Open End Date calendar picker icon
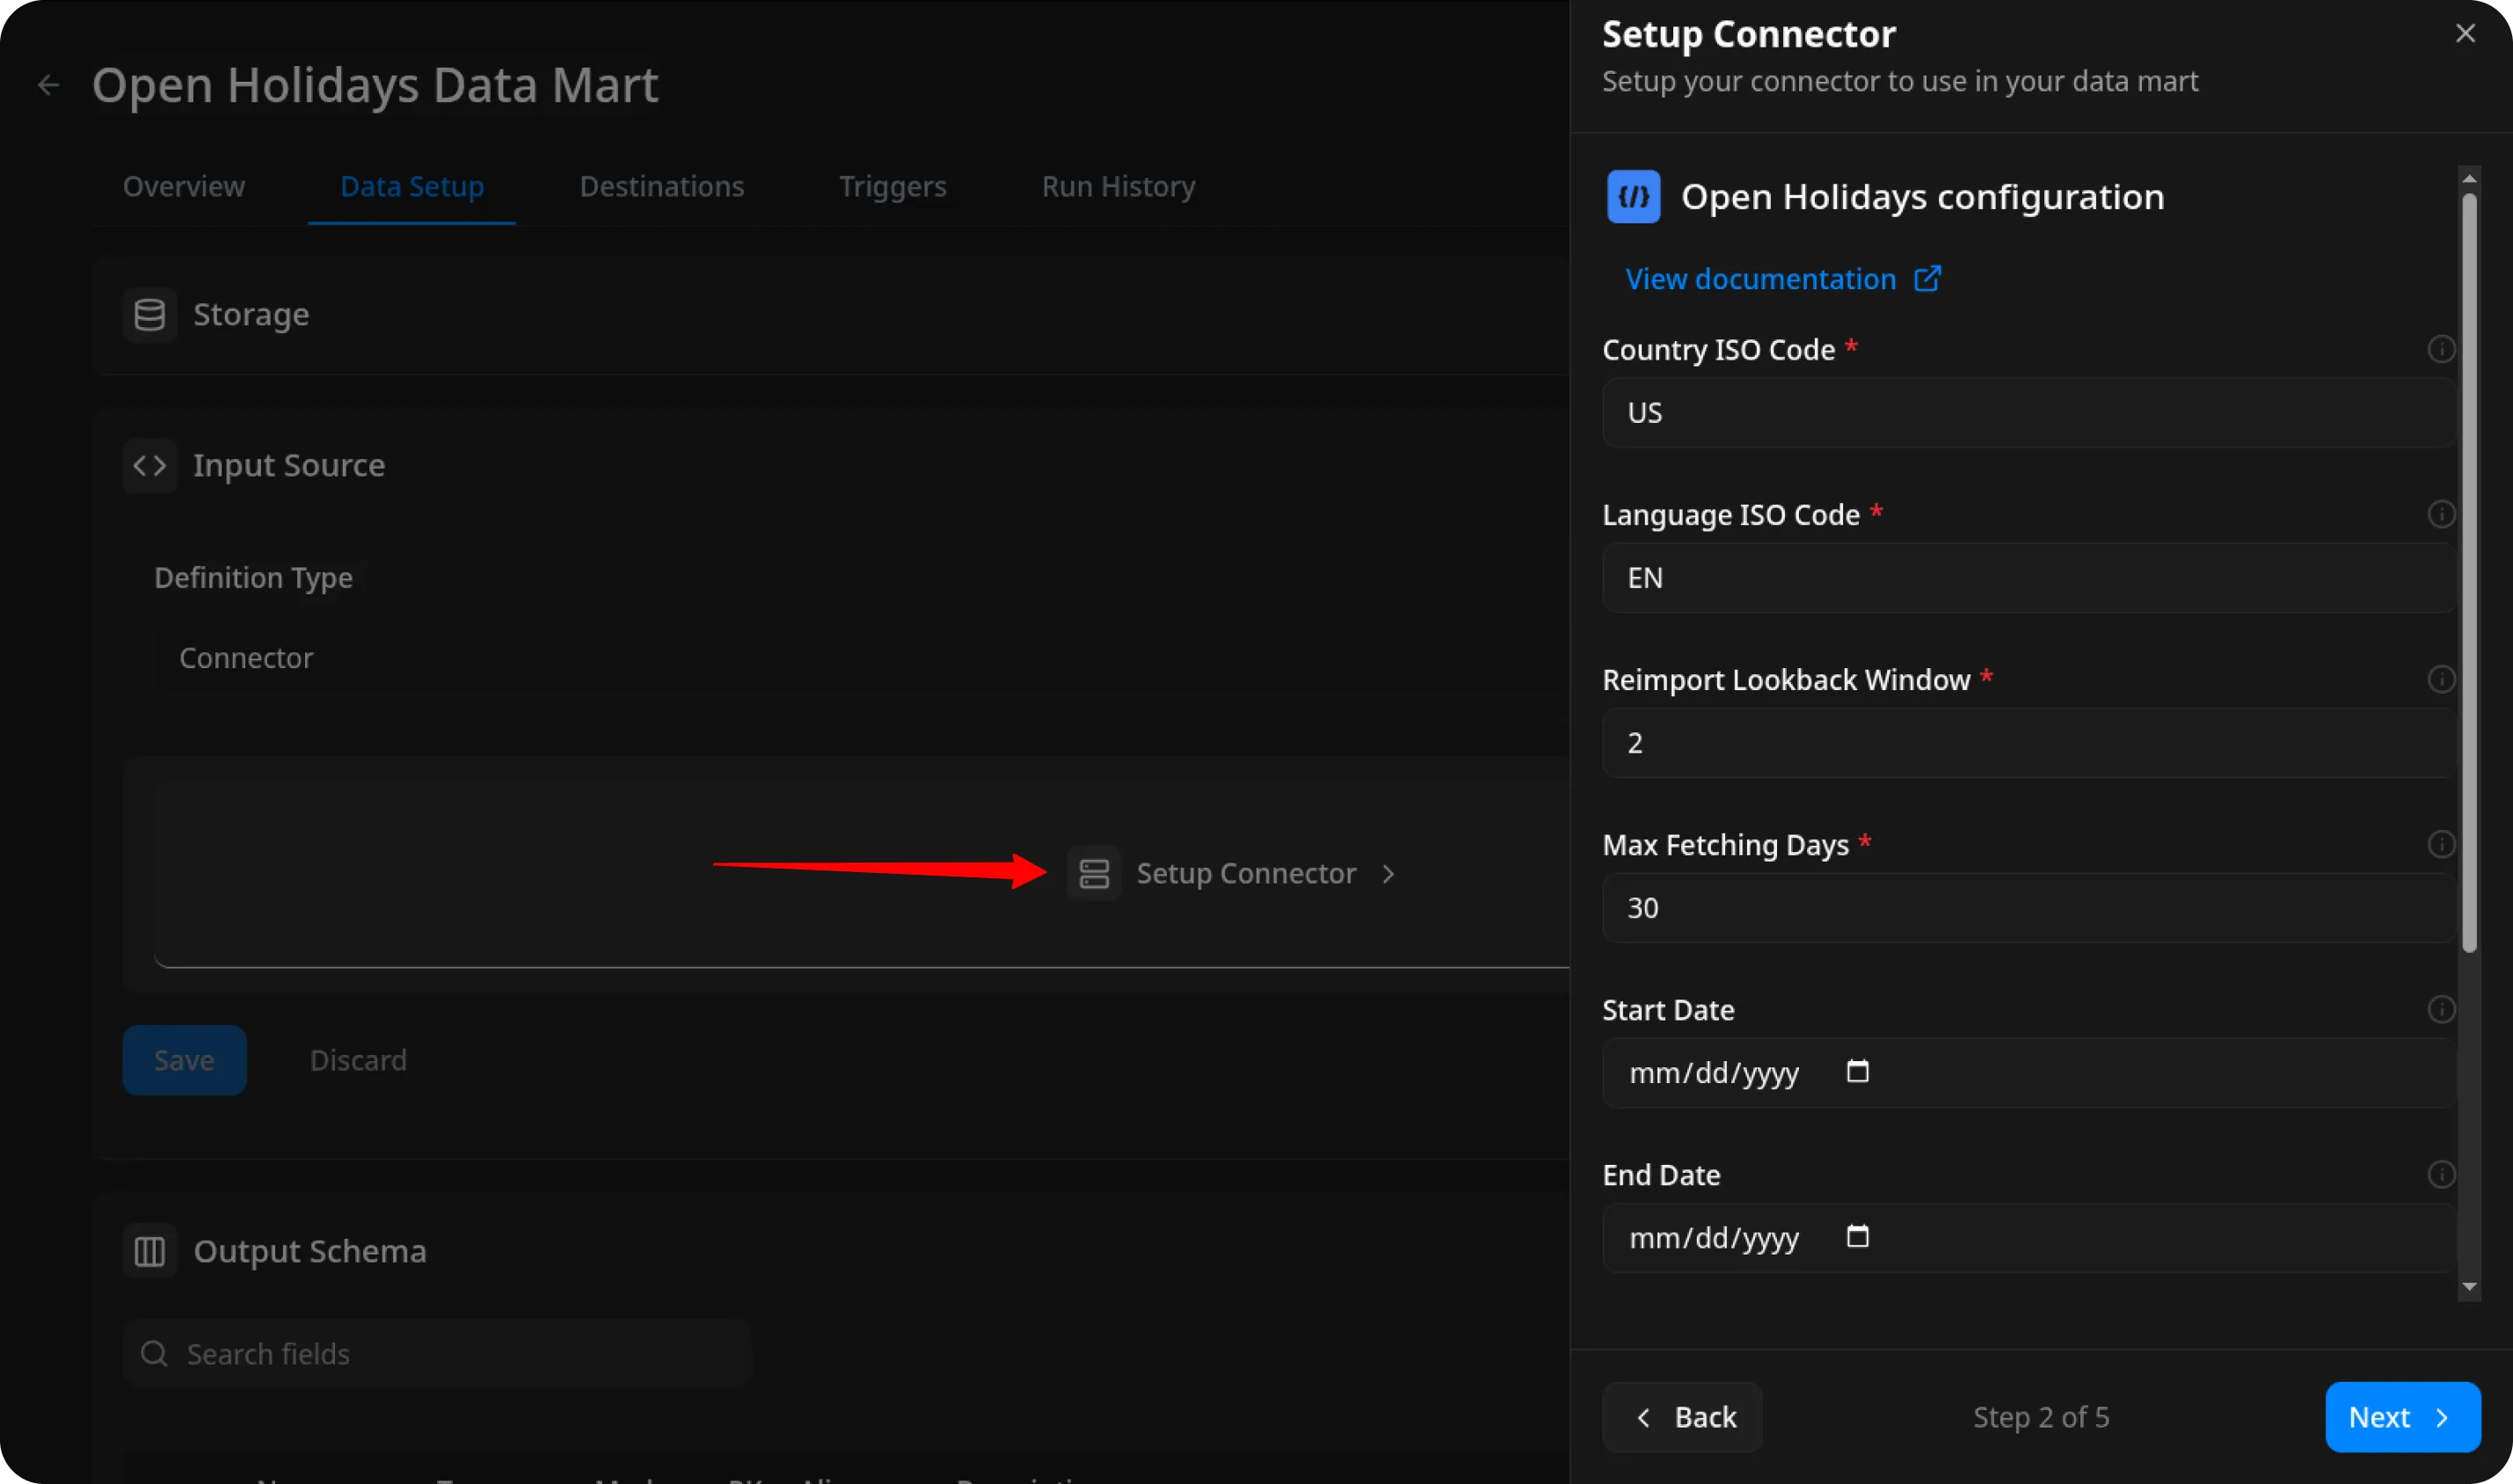Screen dimensions: 2513x1484 pos(1857,1236)
